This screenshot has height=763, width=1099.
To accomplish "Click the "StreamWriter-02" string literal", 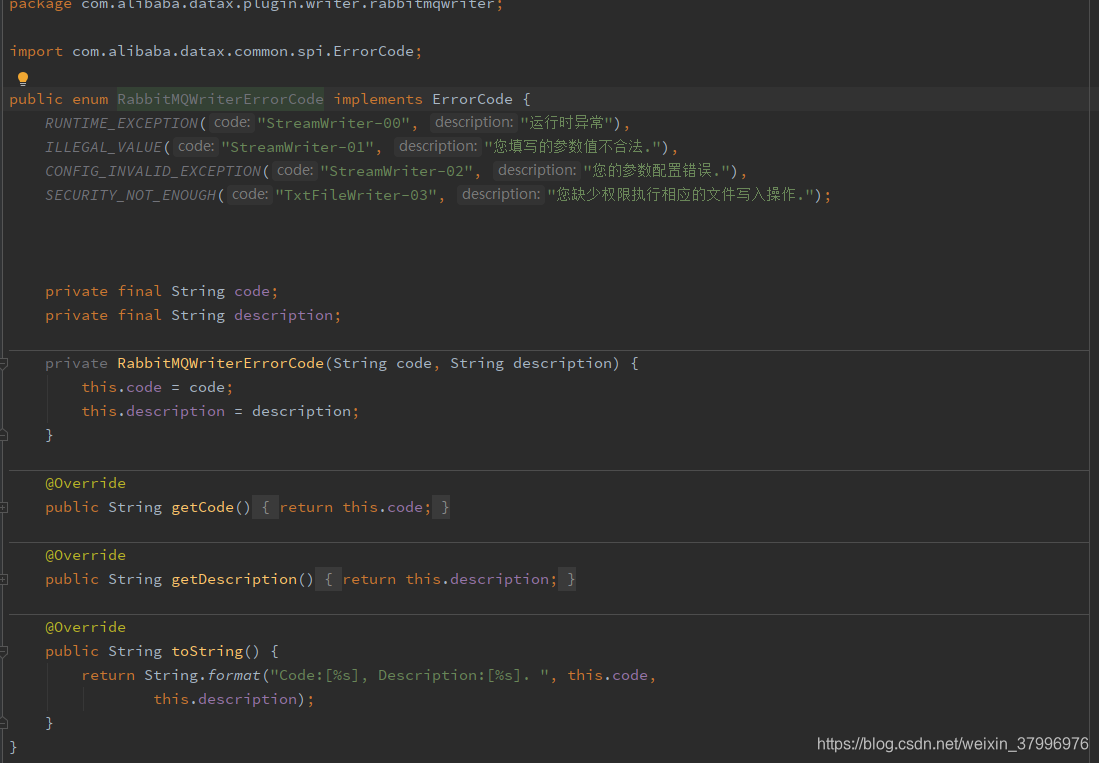I will [x=396, y=171].
